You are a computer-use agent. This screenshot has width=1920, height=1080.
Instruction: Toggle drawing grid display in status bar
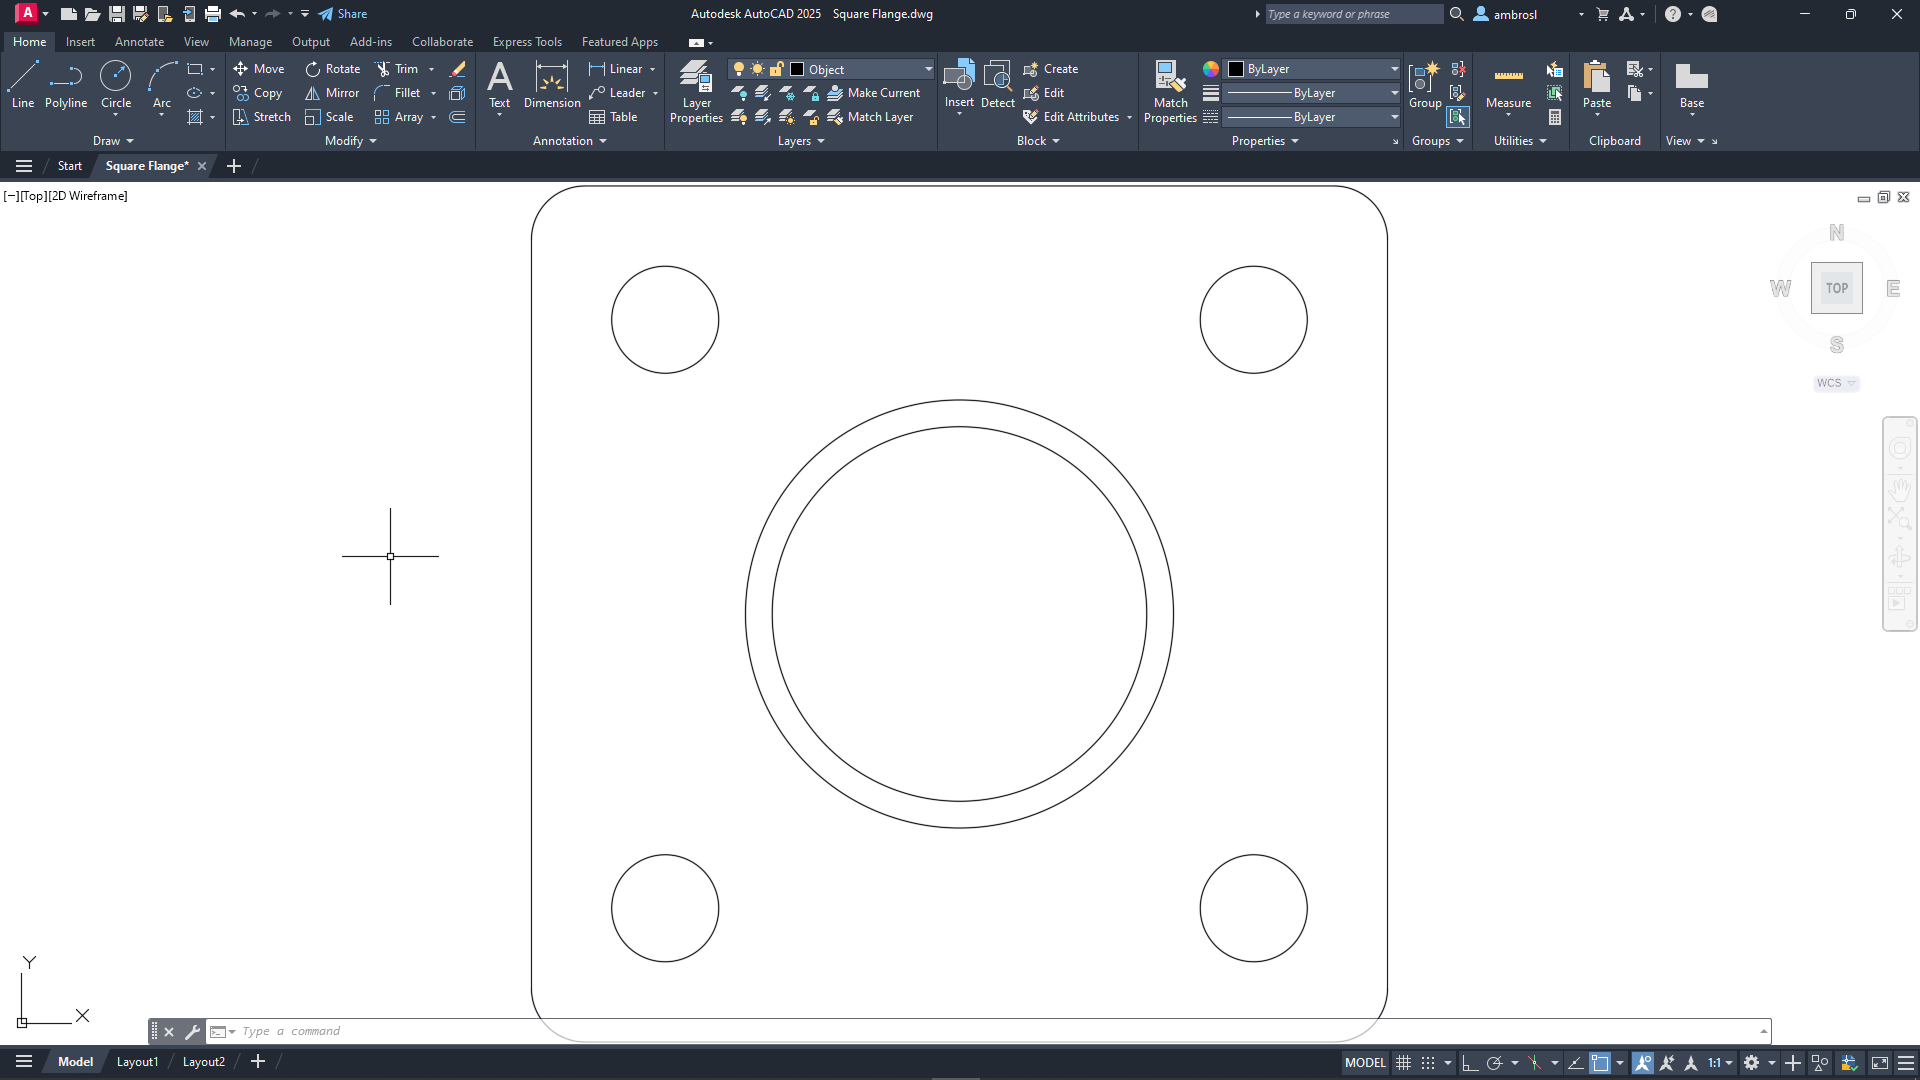(1404, 1063)
